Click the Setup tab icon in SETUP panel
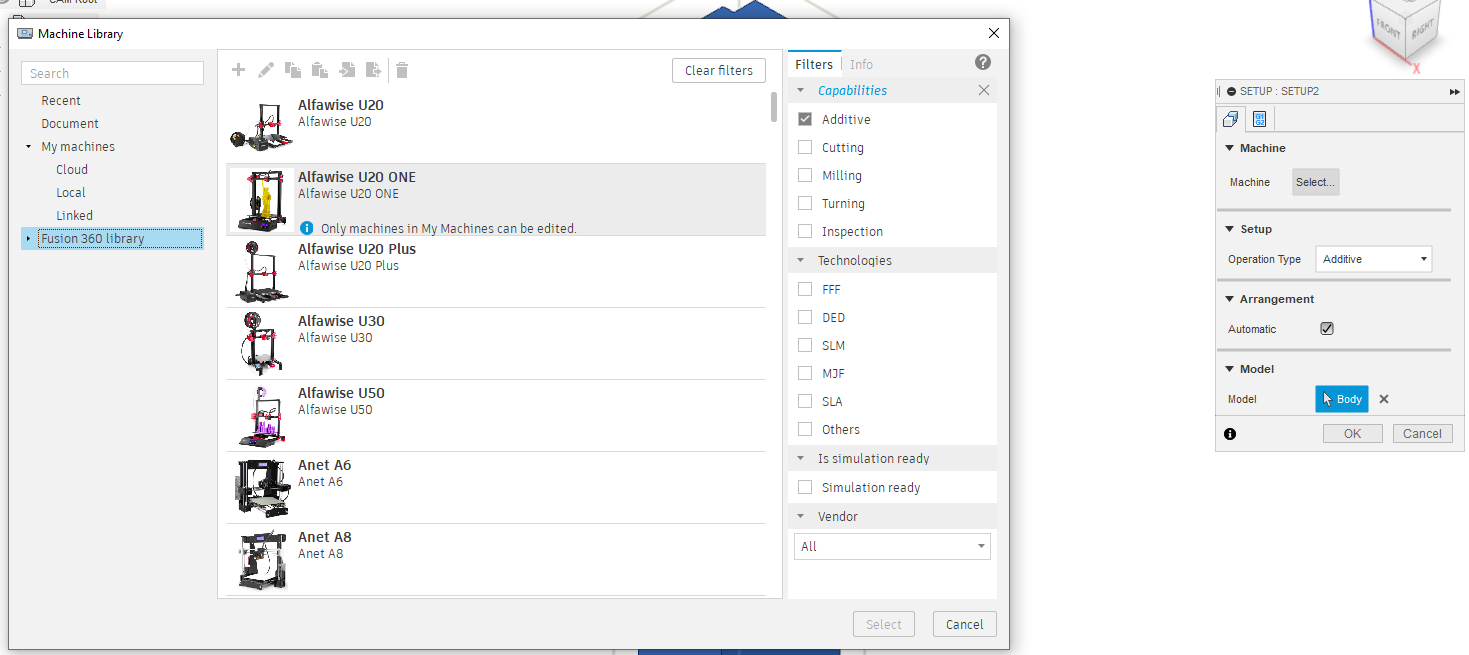The height and width of the screenshot is (655, 1469). [x=1231, y=119]
